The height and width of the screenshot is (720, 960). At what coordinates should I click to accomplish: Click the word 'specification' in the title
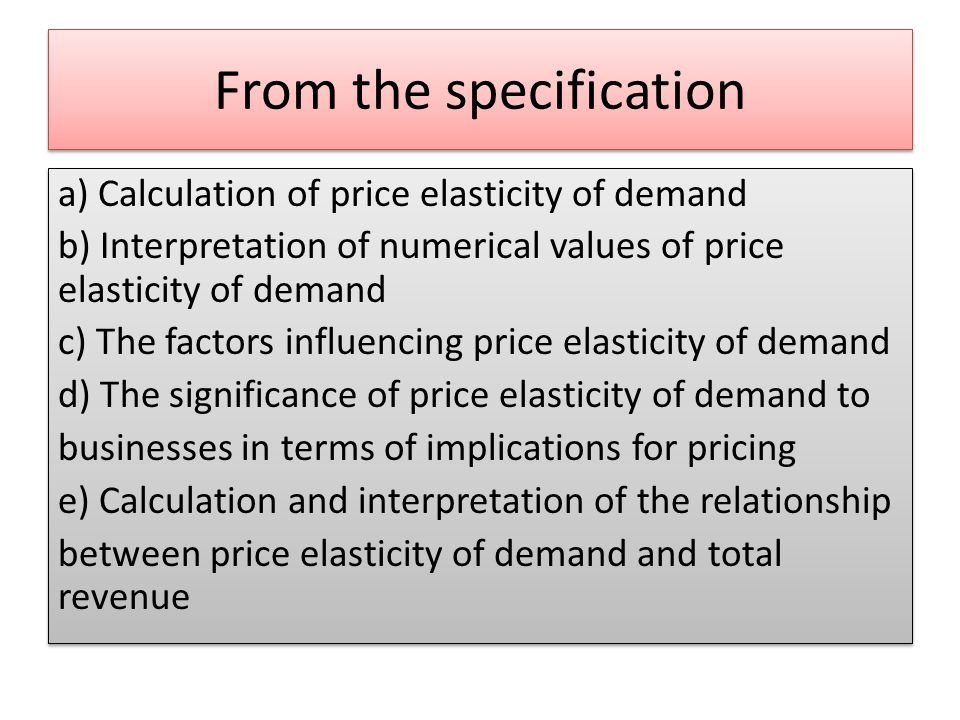pos(595,92)
